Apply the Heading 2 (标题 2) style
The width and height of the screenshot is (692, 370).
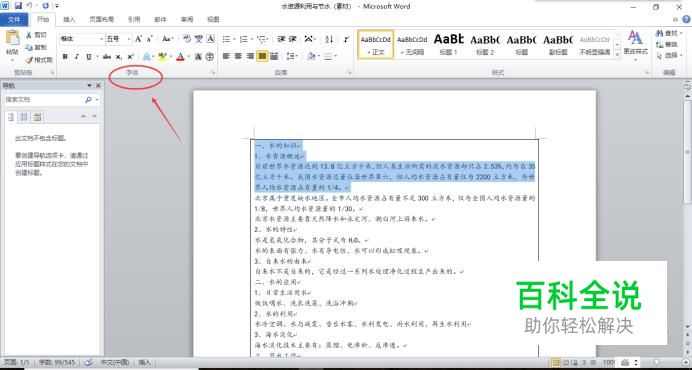point(485,45)
